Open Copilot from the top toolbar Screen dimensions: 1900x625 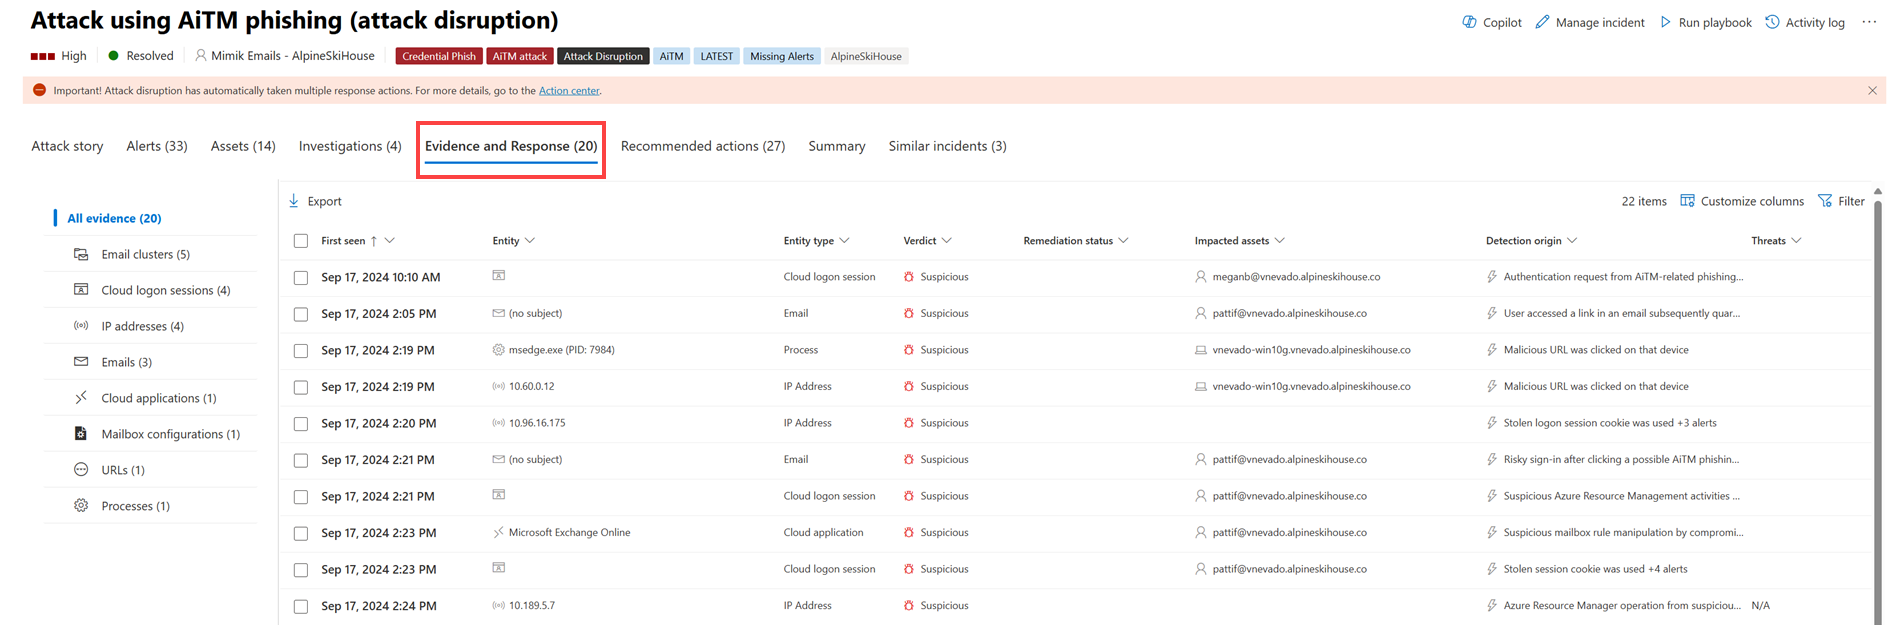1469,22
